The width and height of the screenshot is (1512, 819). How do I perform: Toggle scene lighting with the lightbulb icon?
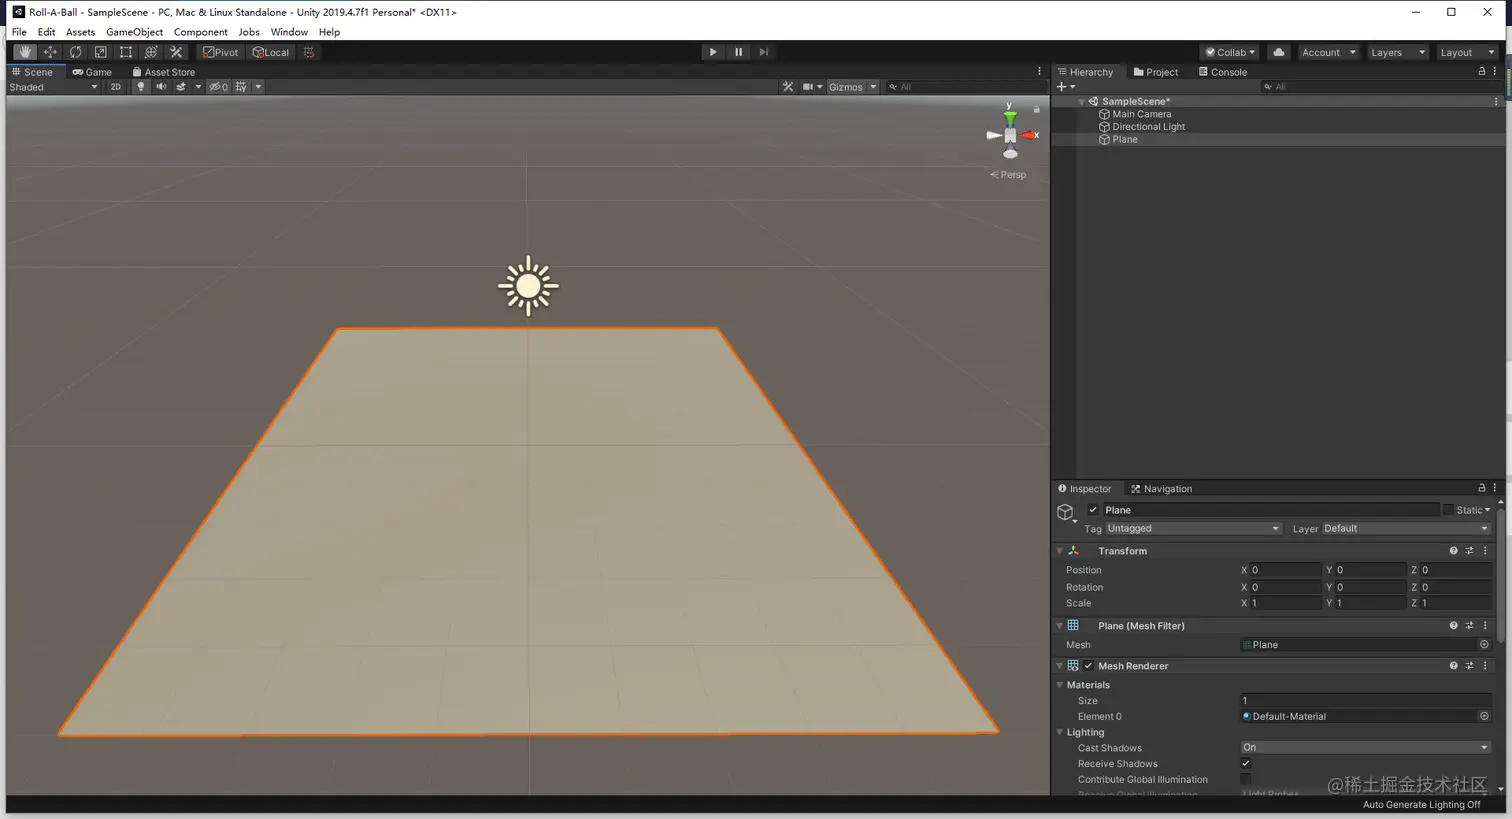(x=141, y=87)
